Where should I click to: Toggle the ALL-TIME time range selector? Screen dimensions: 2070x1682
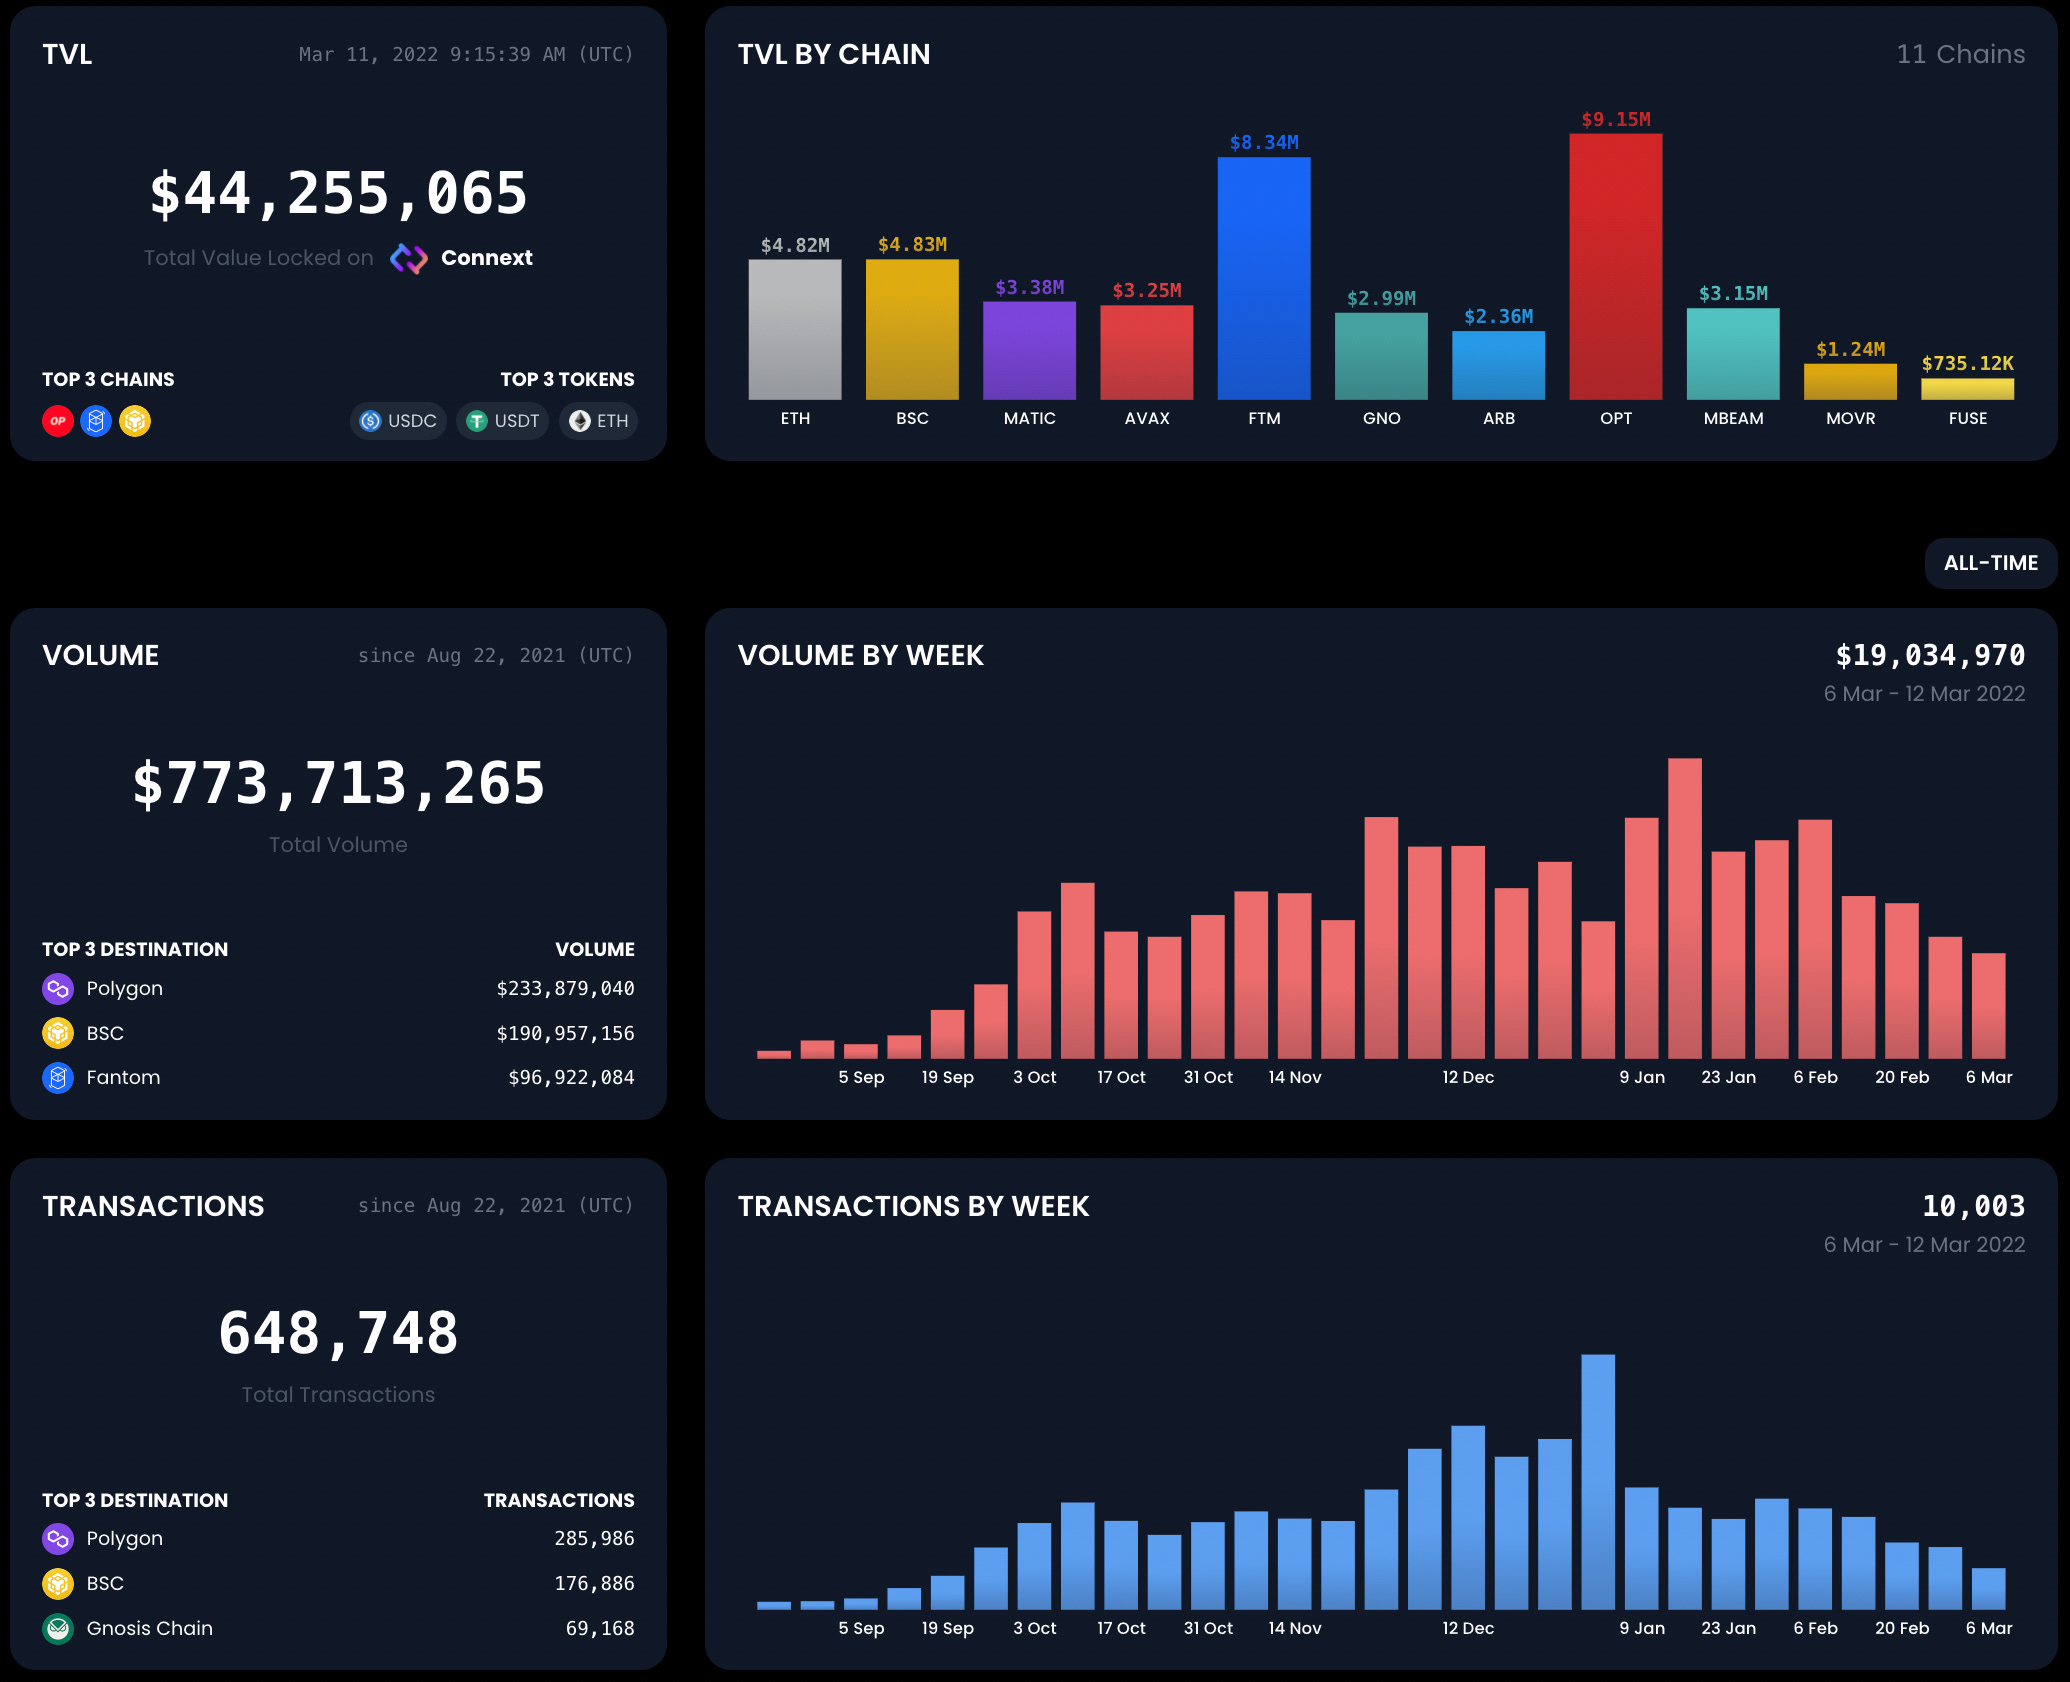[1990, 563]
